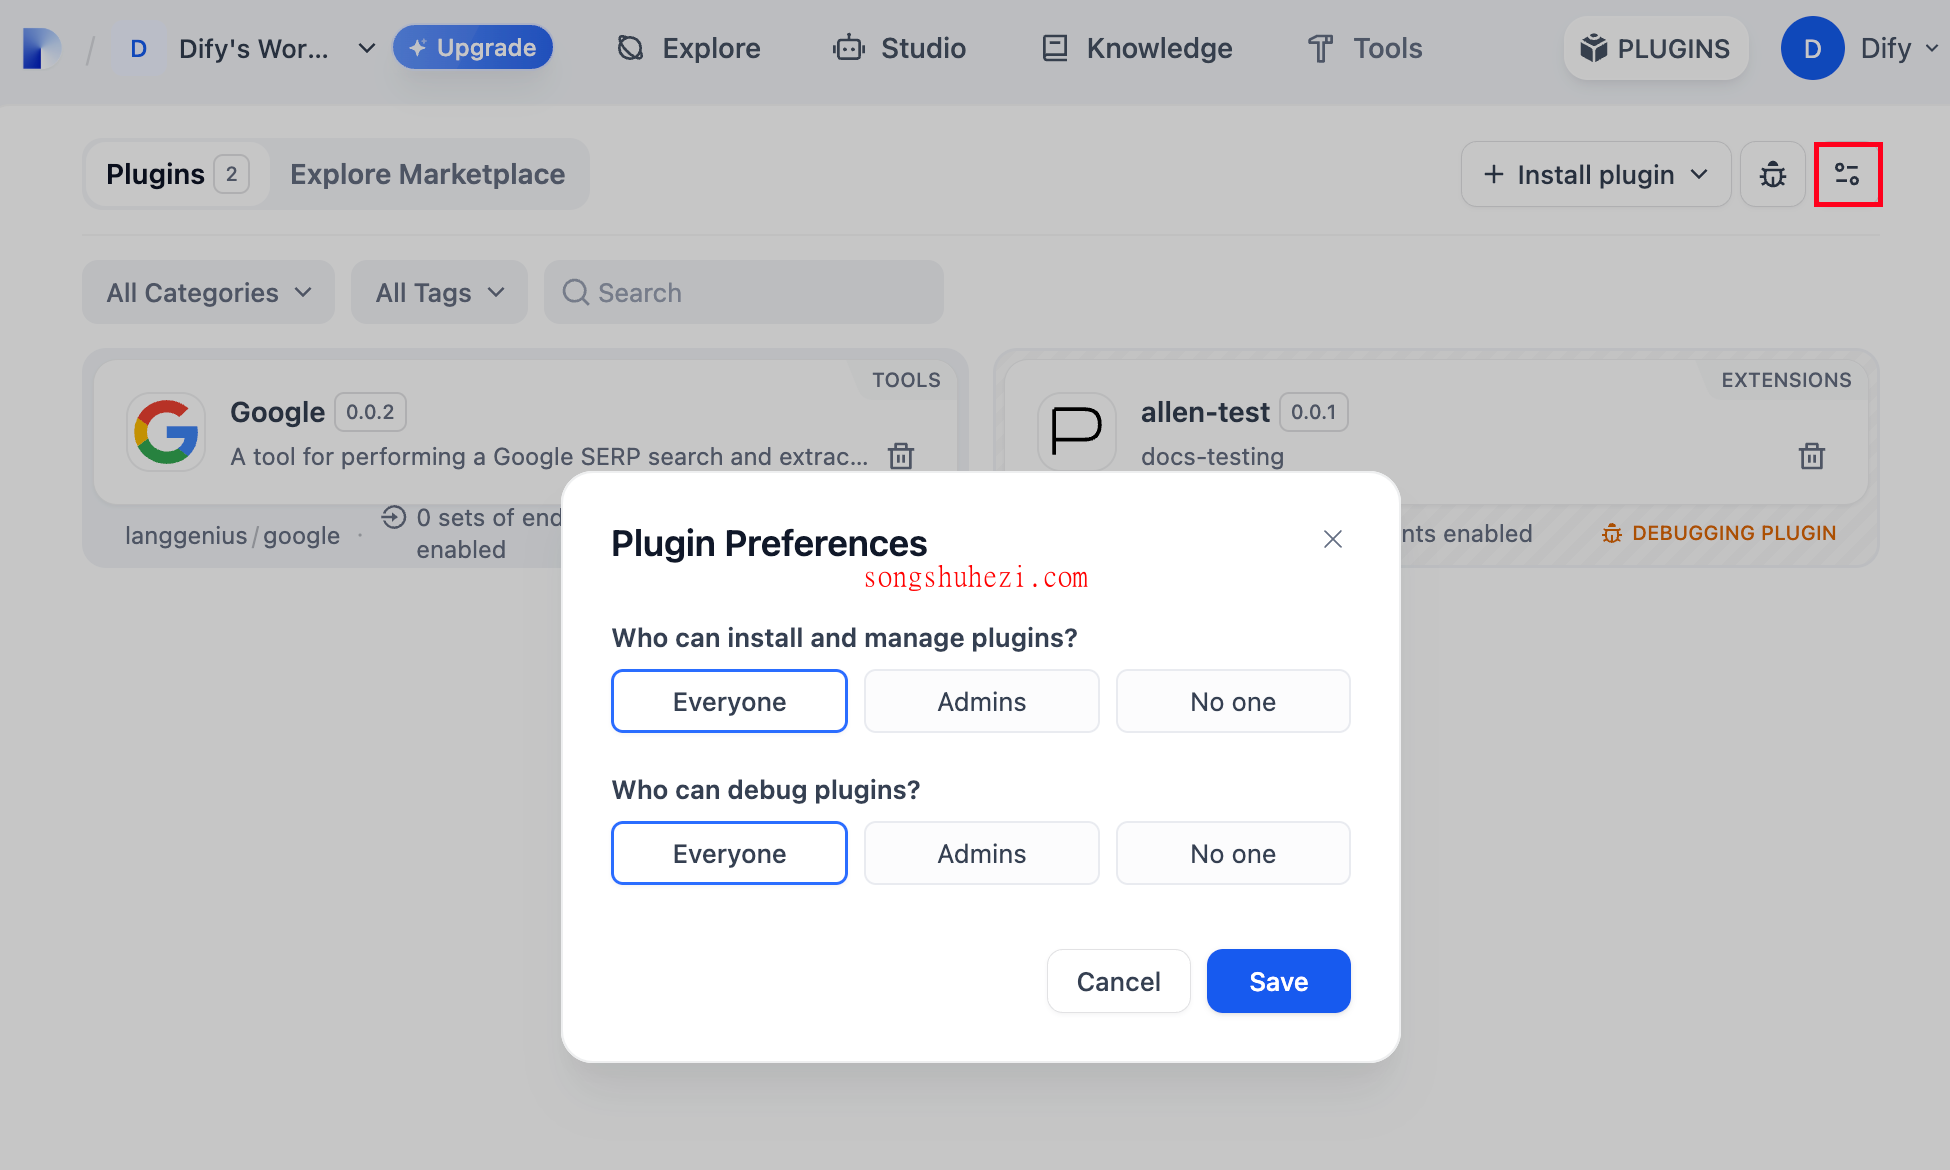Click the Plugin Preferences settings icon
Screen dimensions: 1950x1170
tap(1850, 173)
